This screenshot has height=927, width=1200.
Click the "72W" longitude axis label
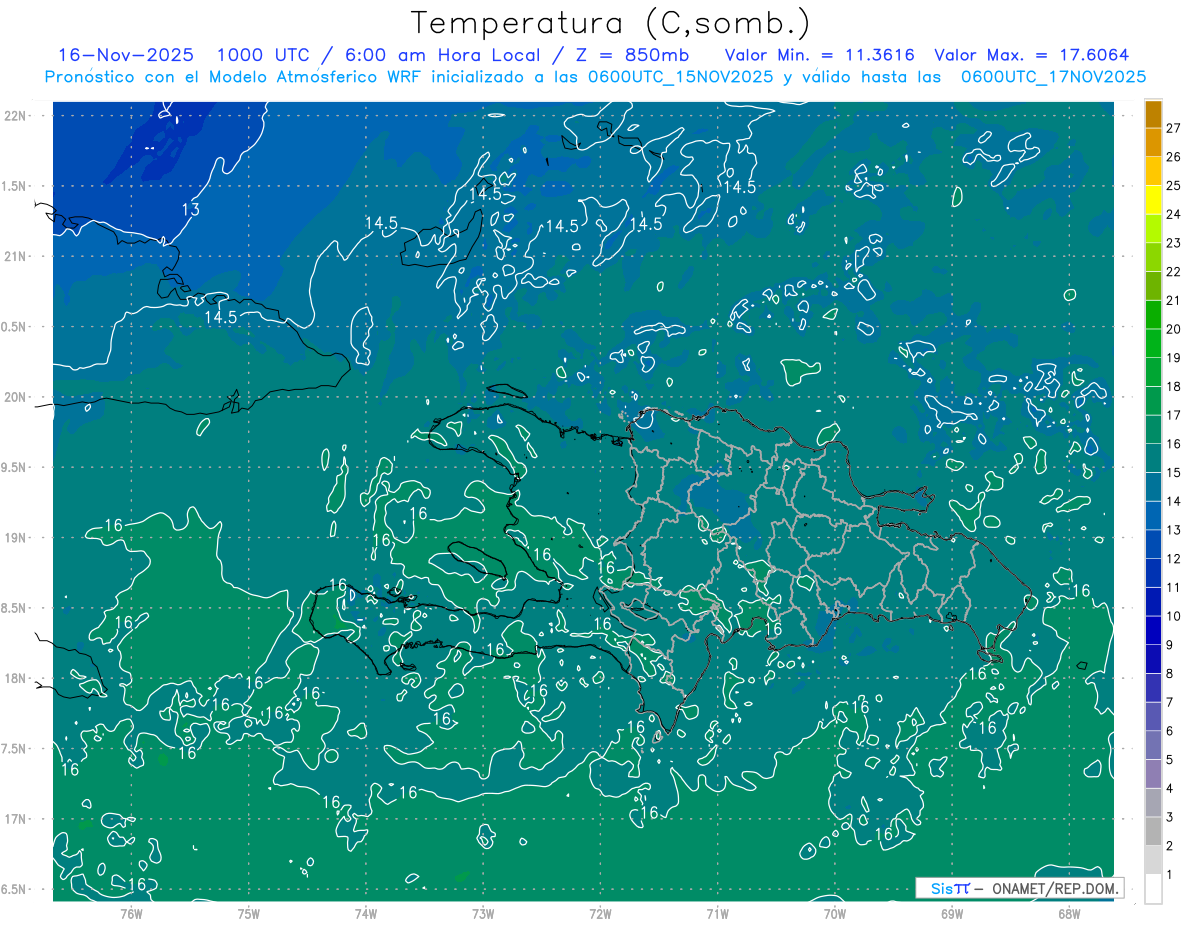click(600, 914)
